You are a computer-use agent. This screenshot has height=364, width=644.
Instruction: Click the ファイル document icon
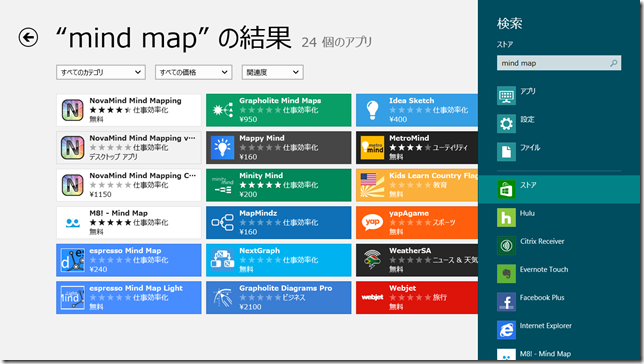click(506, 152)
